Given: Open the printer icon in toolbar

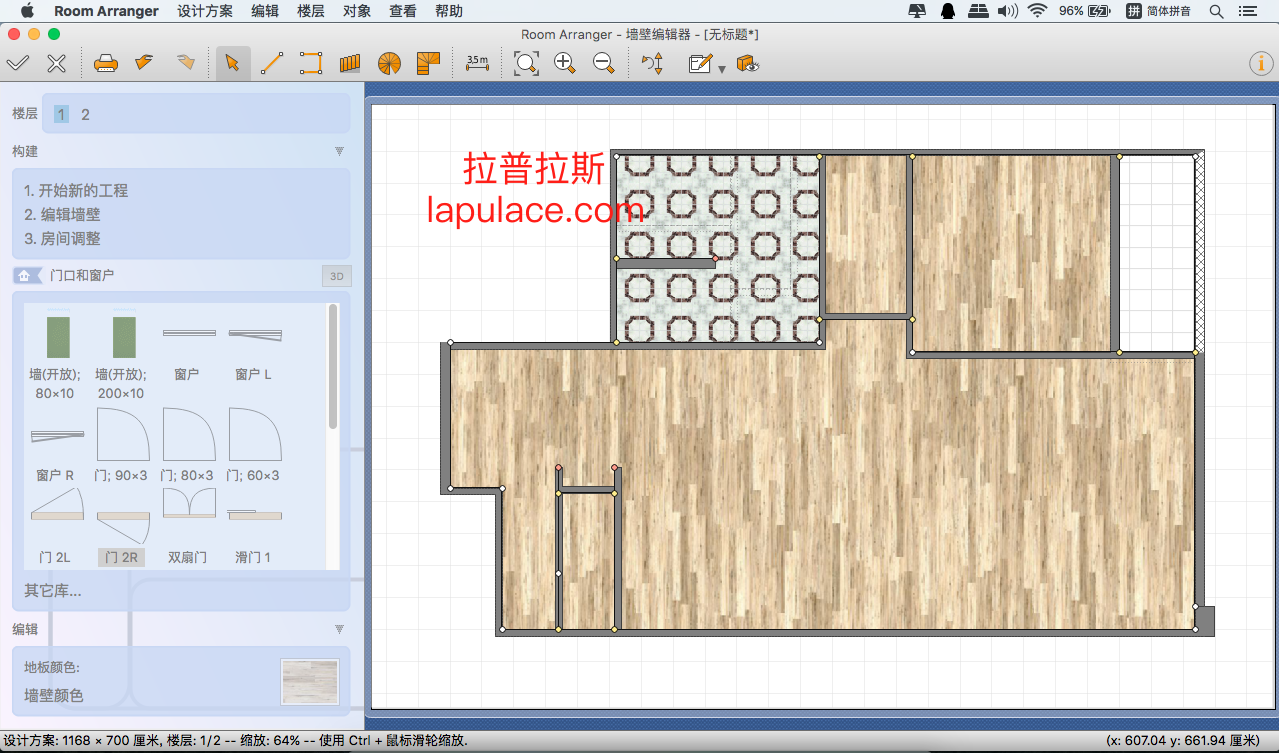Looking at the screenshot, I should tap(106, 63).
